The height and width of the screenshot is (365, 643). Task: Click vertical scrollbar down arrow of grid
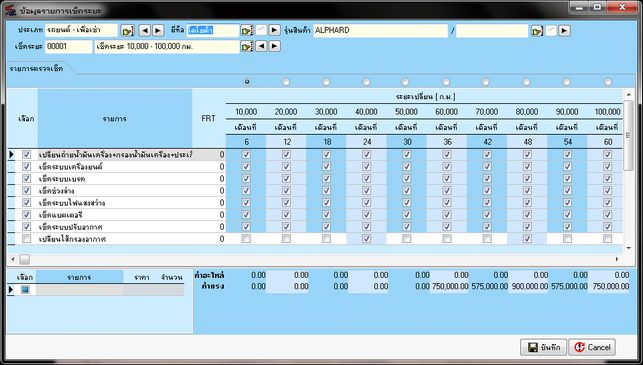pos(629,248)
